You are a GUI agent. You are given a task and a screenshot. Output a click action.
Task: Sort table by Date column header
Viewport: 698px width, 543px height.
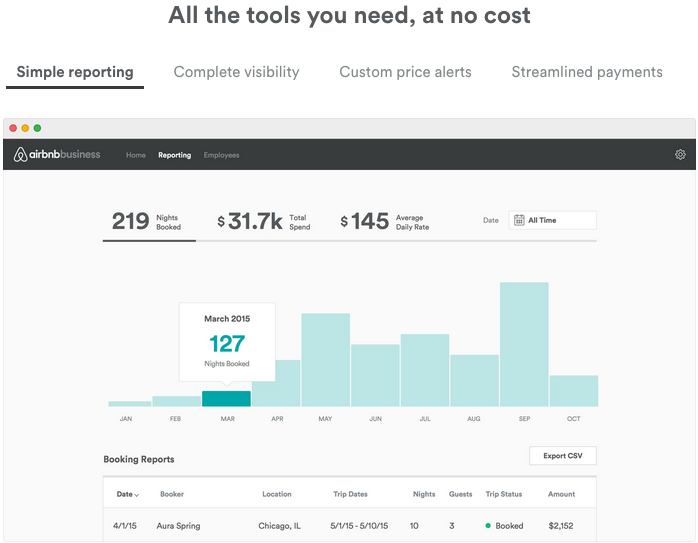click(128, 494)
